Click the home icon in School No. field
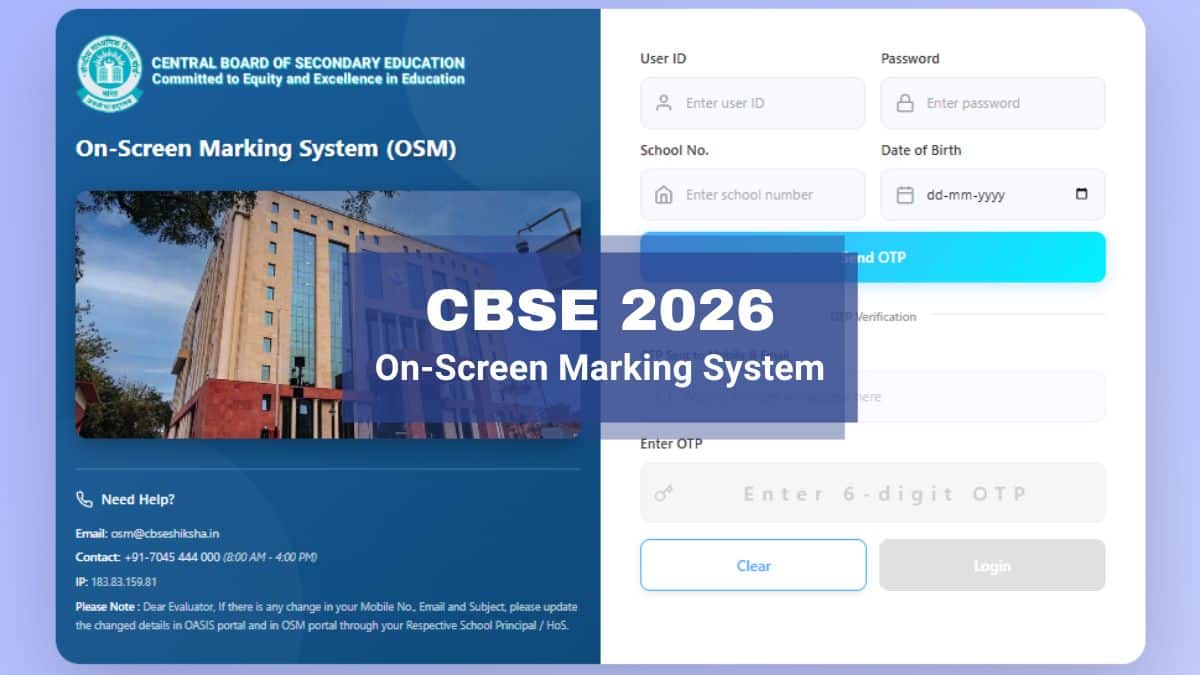This screenshot has height=675, width=1200. click(663, 194)
